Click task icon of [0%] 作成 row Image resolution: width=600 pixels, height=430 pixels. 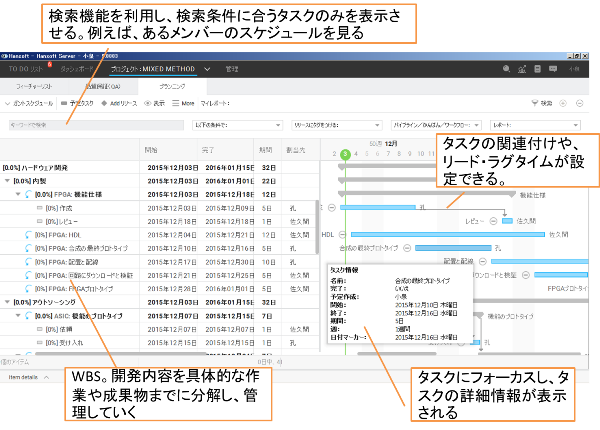coord(39,208)
